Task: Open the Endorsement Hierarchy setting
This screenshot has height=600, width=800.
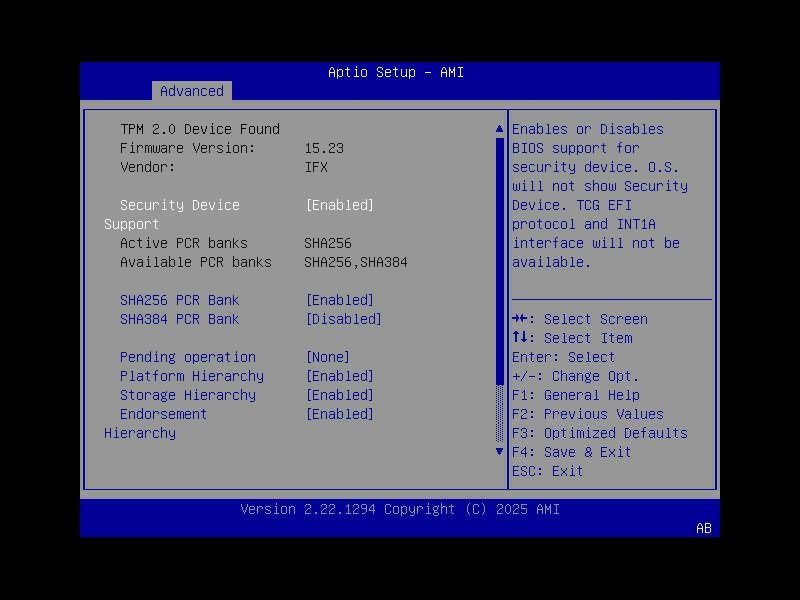Action: tap(340, 414)
